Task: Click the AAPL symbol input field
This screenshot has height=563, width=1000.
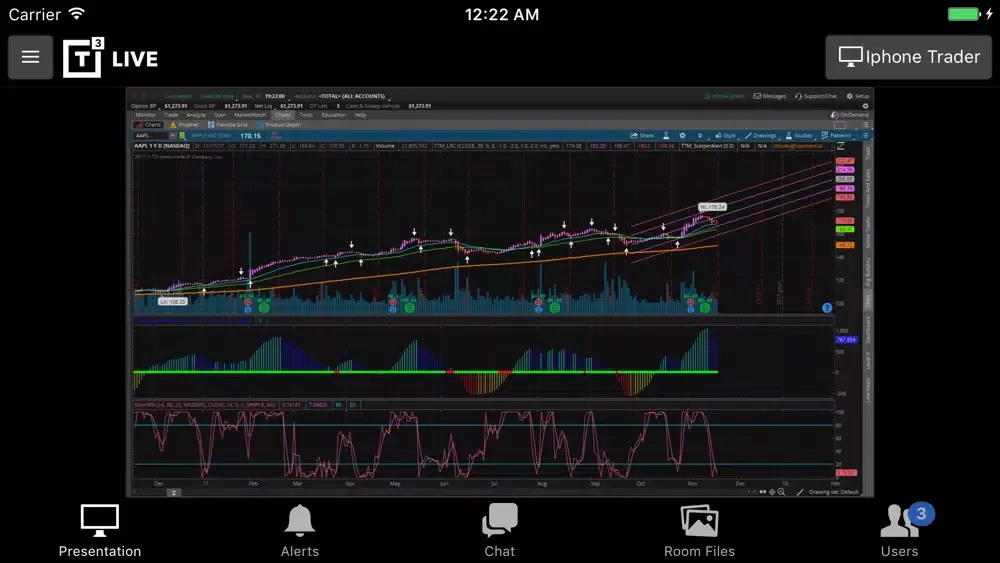Action: (151, 136)
